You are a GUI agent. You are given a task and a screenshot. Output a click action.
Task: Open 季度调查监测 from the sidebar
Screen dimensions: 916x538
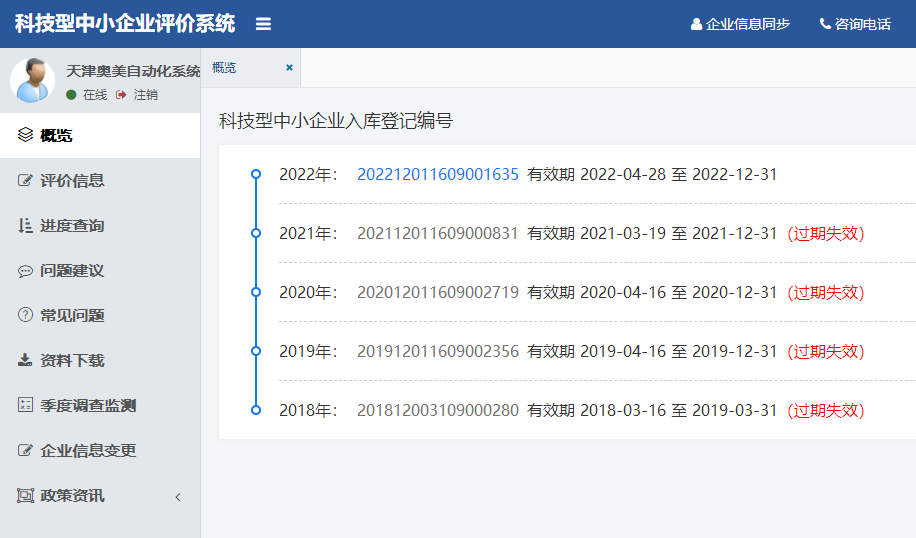tap(87, 406)
